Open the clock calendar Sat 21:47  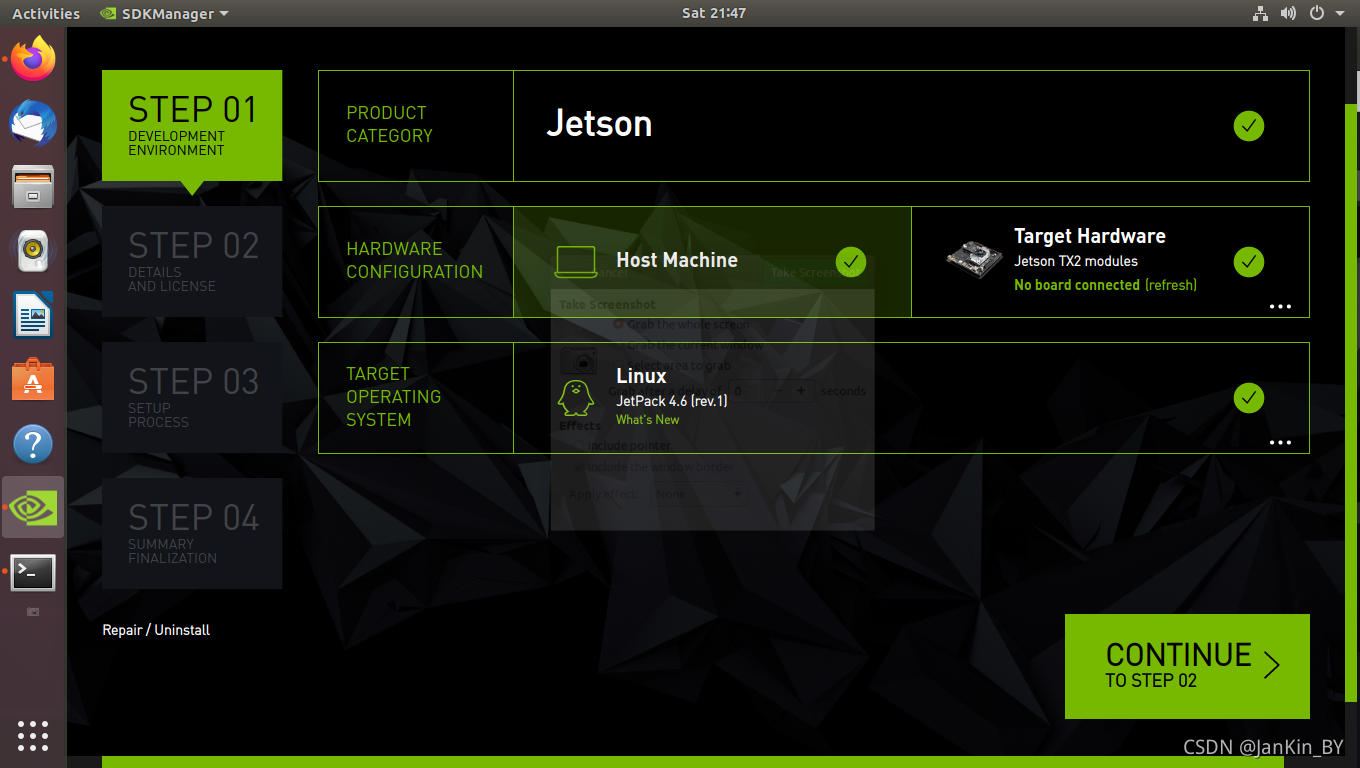pos(714,13)
